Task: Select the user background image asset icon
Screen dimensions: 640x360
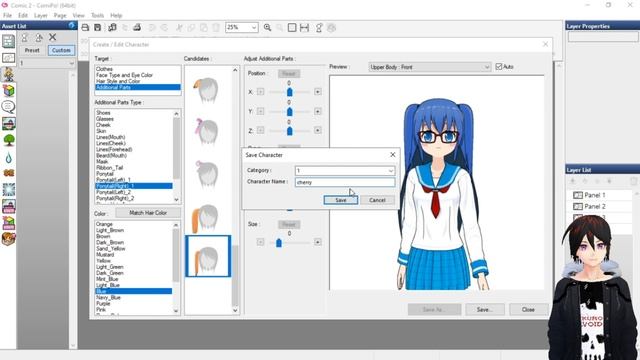Action: click(x=9, y=206)
